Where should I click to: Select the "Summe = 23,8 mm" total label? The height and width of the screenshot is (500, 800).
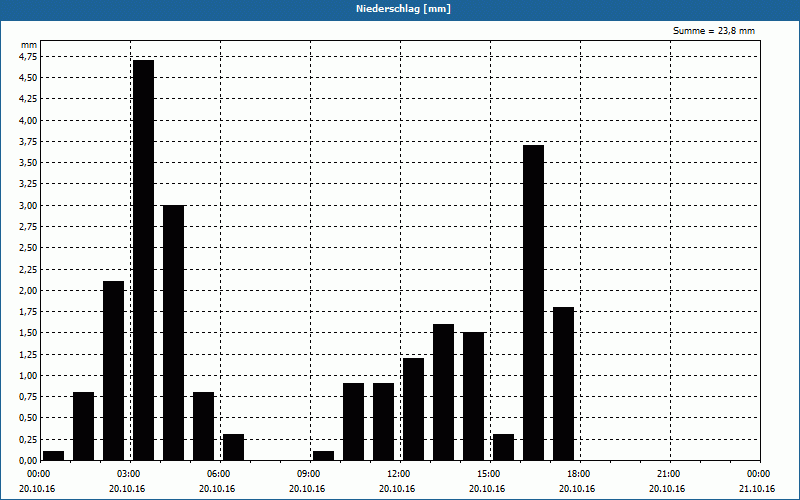(714, 31)
